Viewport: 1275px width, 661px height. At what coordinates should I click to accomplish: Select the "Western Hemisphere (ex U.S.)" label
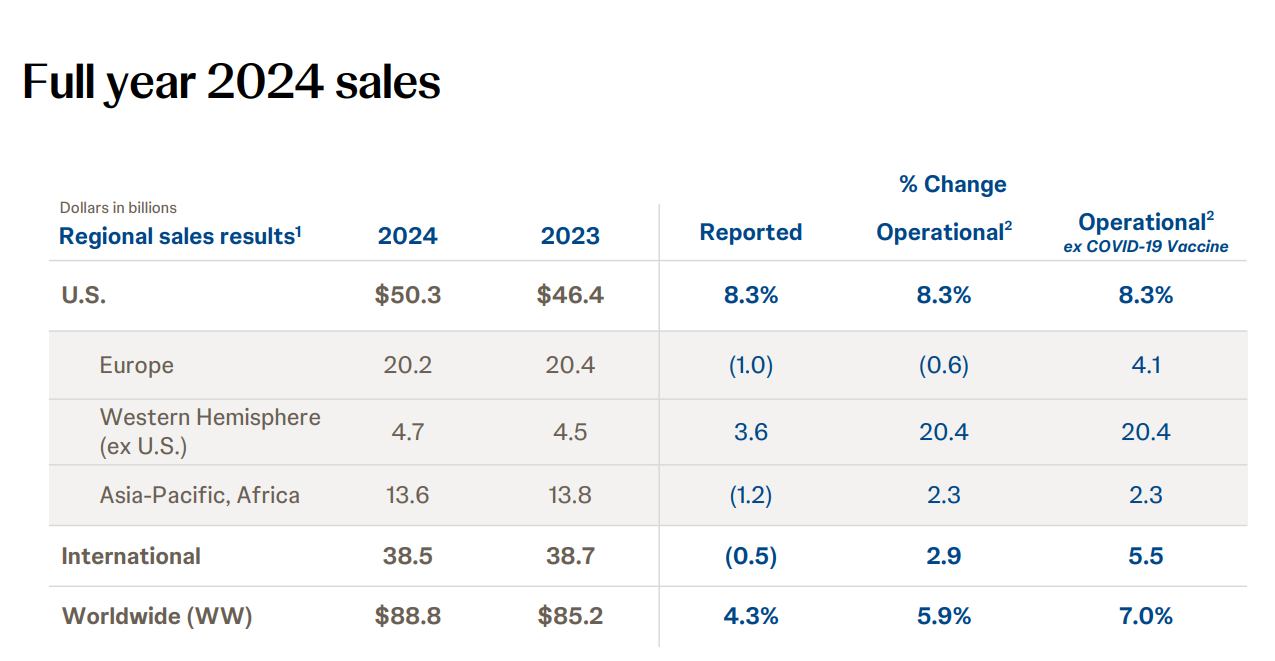pyautogui.click(x=210, y=431)
